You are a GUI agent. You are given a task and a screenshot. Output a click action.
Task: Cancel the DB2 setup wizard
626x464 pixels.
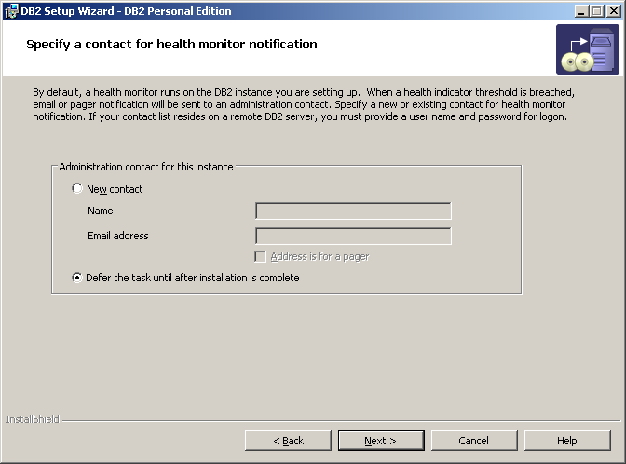pyautogui.click(x=474, y=440)
